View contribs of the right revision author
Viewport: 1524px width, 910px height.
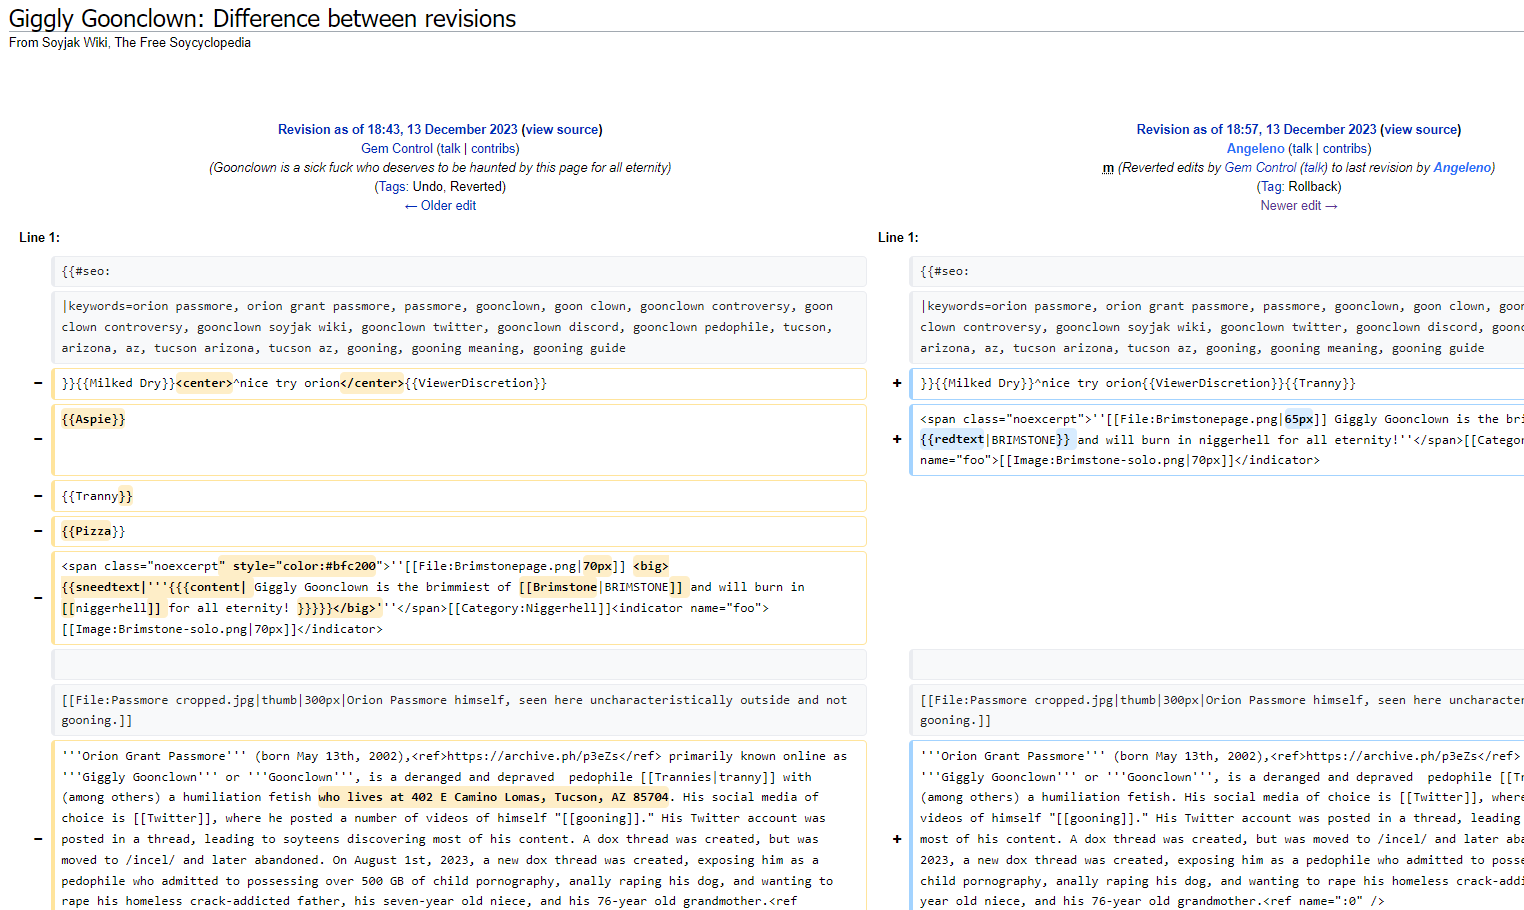[1345, 149]
